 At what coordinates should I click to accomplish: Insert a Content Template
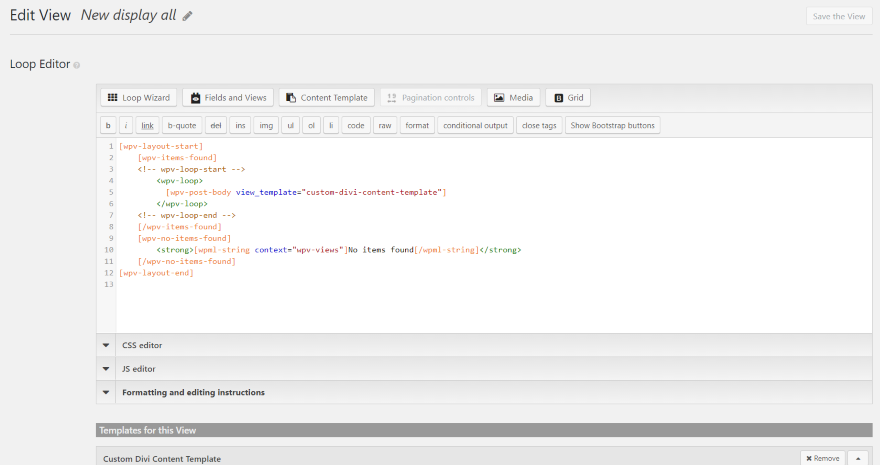pyautogui.click(x=326, y=98)
